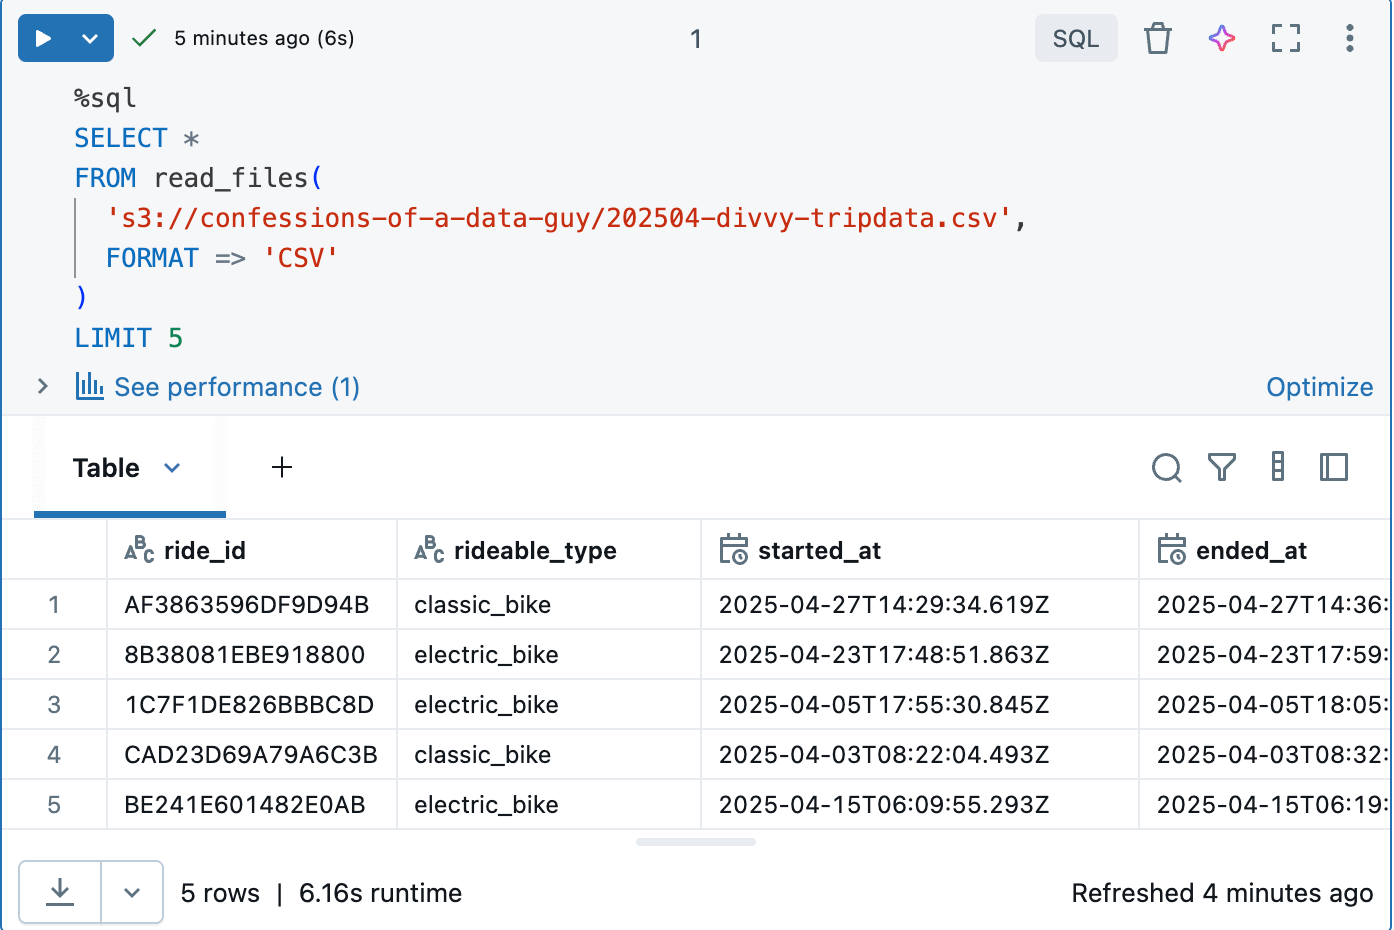The height and width of the screenshot is (930, 1394).
Task: Download the results with the download icon
Action: click(60, 892)
